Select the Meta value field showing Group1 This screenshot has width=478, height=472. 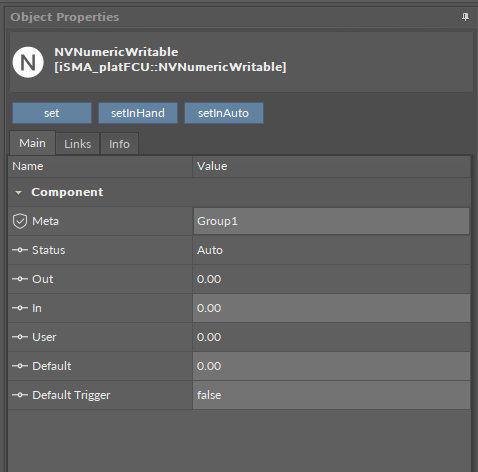331,221
